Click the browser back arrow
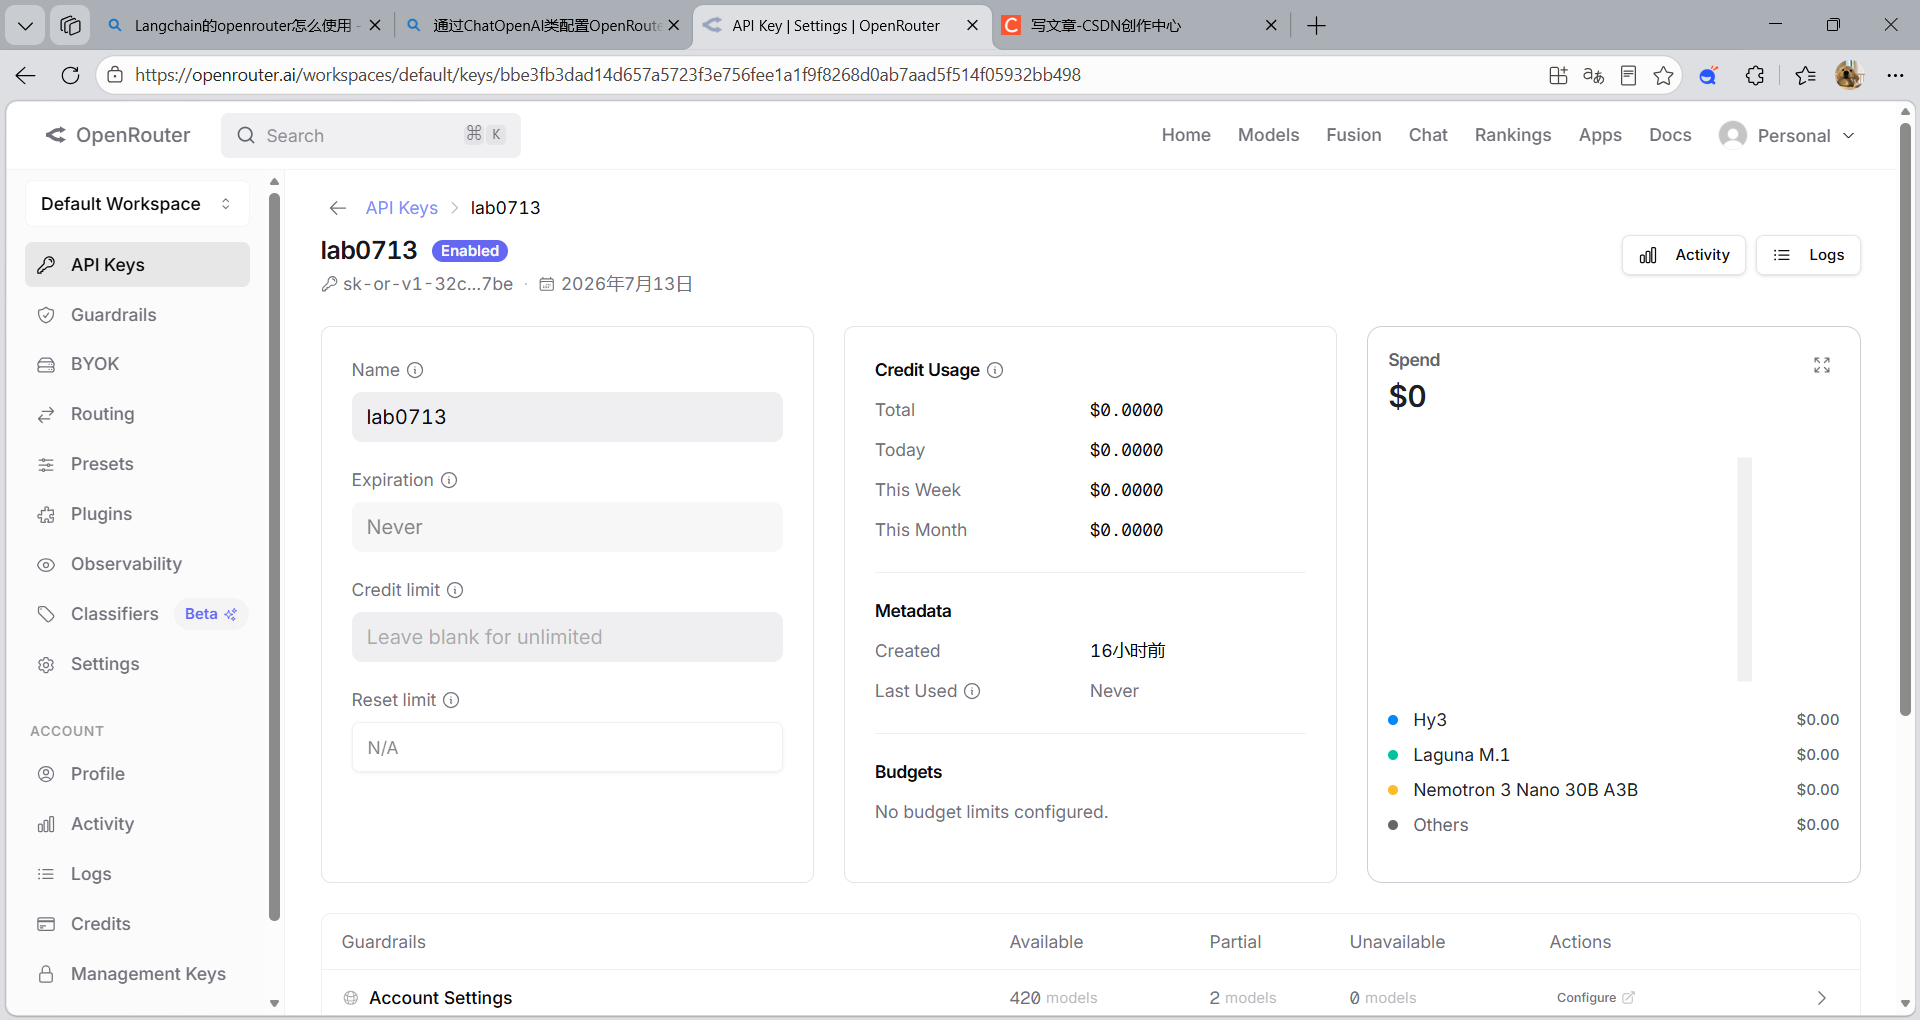Screen dimensions: 1920x1020 [x=26, y=75]
